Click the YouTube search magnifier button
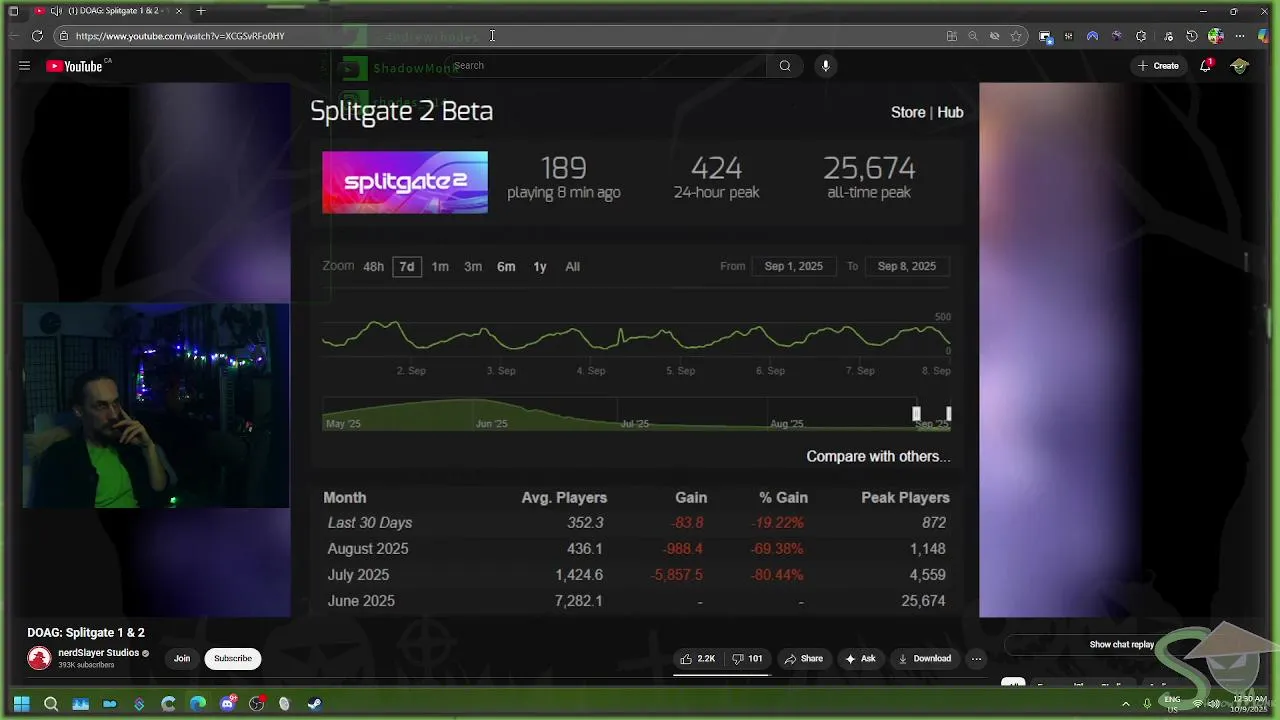1280x720 pixels. click(785, 66)
